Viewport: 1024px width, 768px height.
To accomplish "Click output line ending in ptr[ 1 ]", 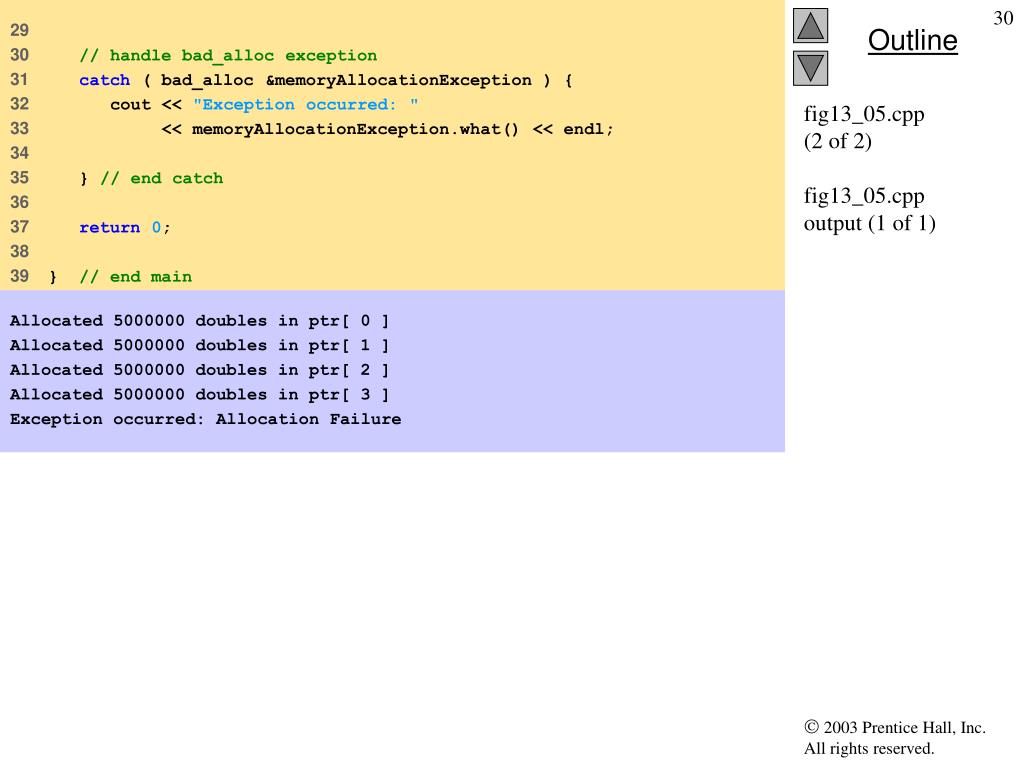I will (x=199, y=345).
